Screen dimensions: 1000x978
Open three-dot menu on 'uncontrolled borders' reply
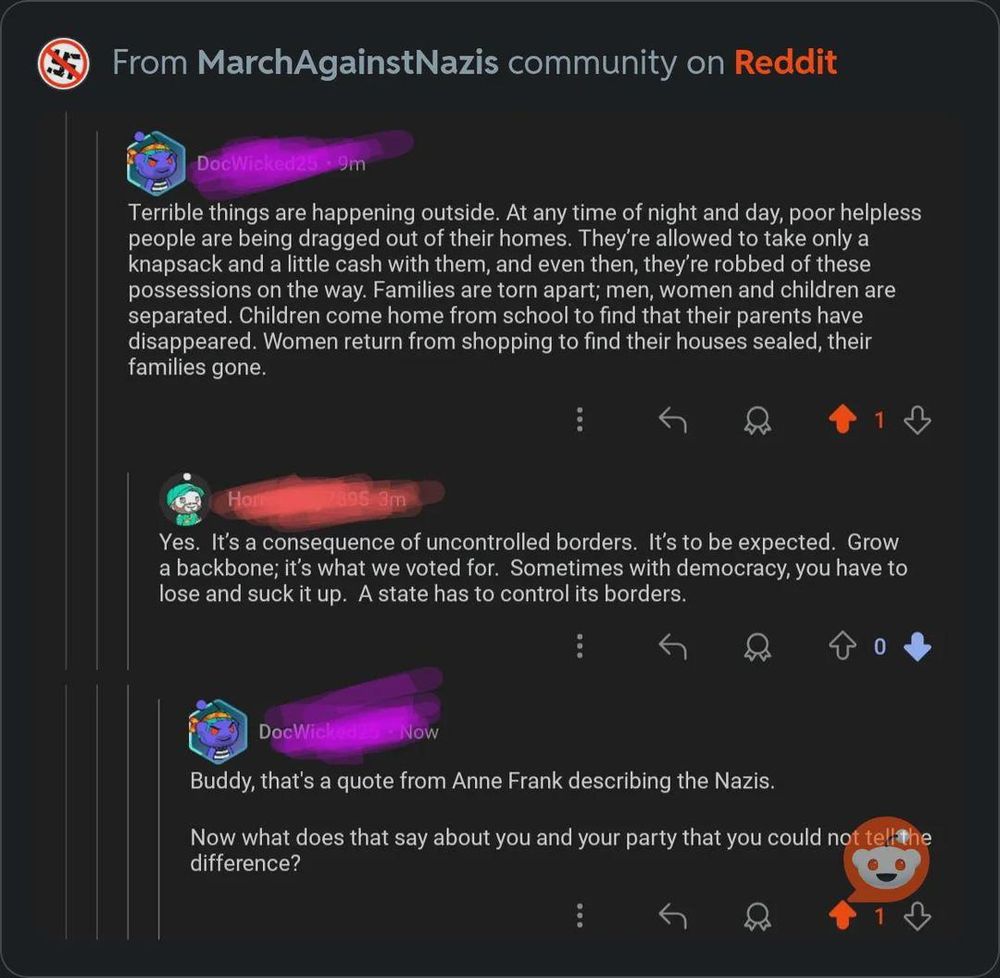579,646
